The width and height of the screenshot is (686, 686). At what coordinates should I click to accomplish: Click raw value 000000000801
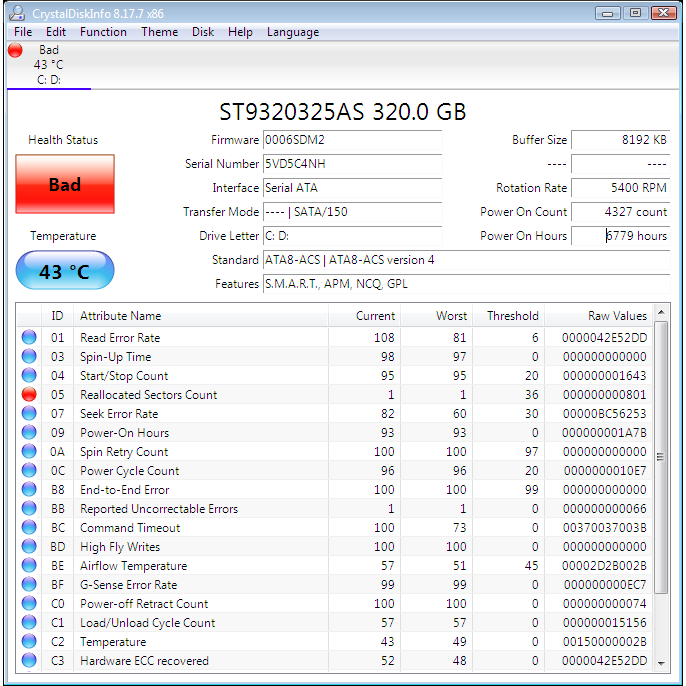coord(604,395)
